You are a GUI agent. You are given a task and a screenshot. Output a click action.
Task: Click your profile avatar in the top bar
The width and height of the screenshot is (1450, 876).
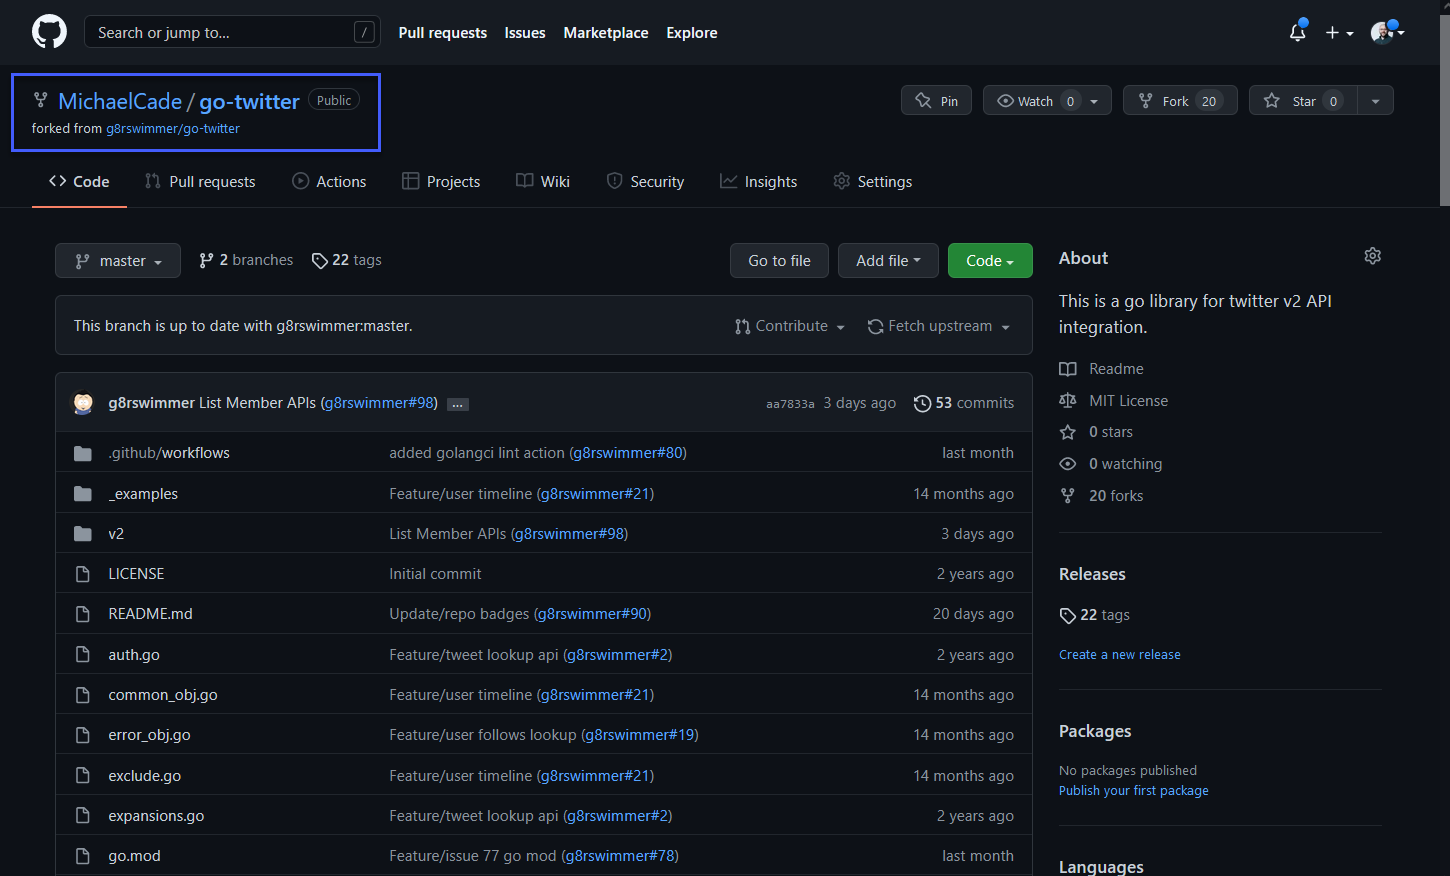click(1383, 32)
